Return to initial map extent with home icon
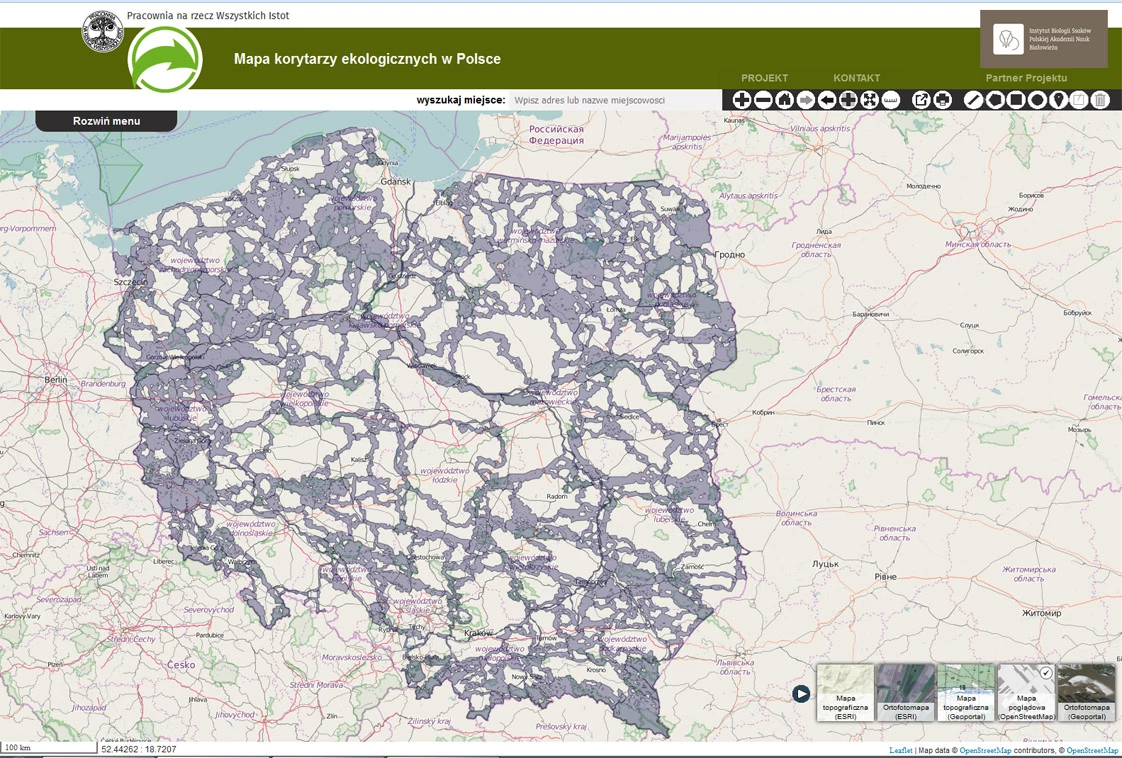Image resolution: width=1122 pixels, height=758 pixels. (x=784, y=99)
